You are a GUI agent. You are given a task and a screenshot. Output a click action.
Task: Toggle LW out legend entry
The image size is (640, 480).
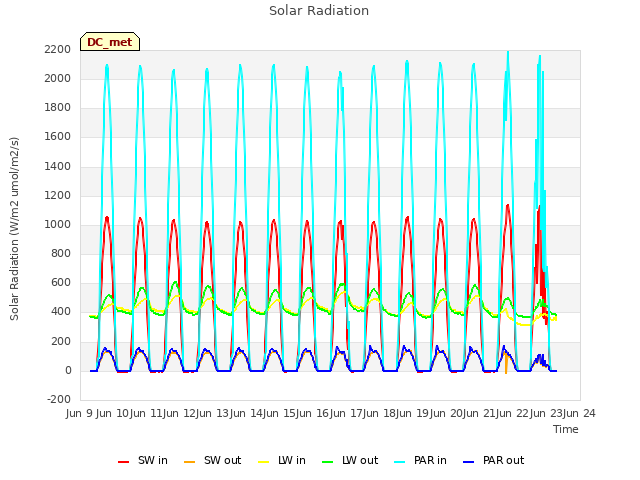click(350, 460)
